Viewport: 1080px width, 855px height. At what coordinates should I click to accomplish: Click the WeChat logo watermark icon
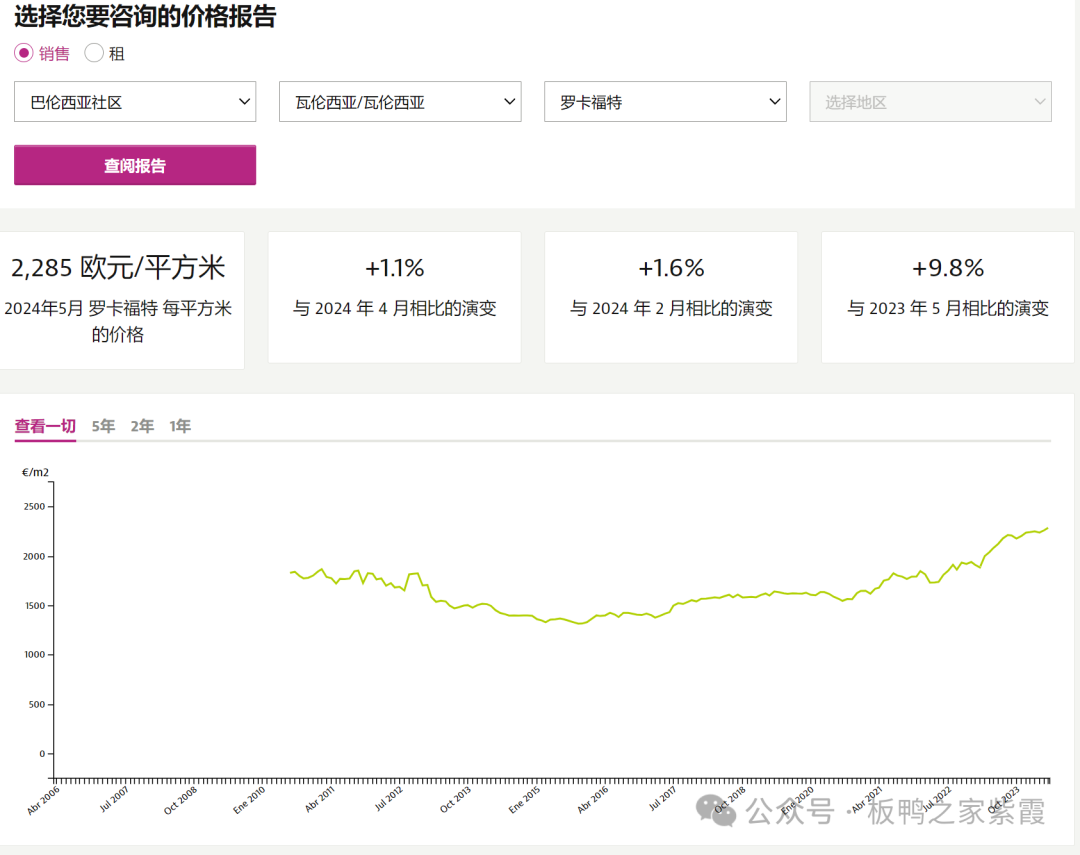point(720,810)
